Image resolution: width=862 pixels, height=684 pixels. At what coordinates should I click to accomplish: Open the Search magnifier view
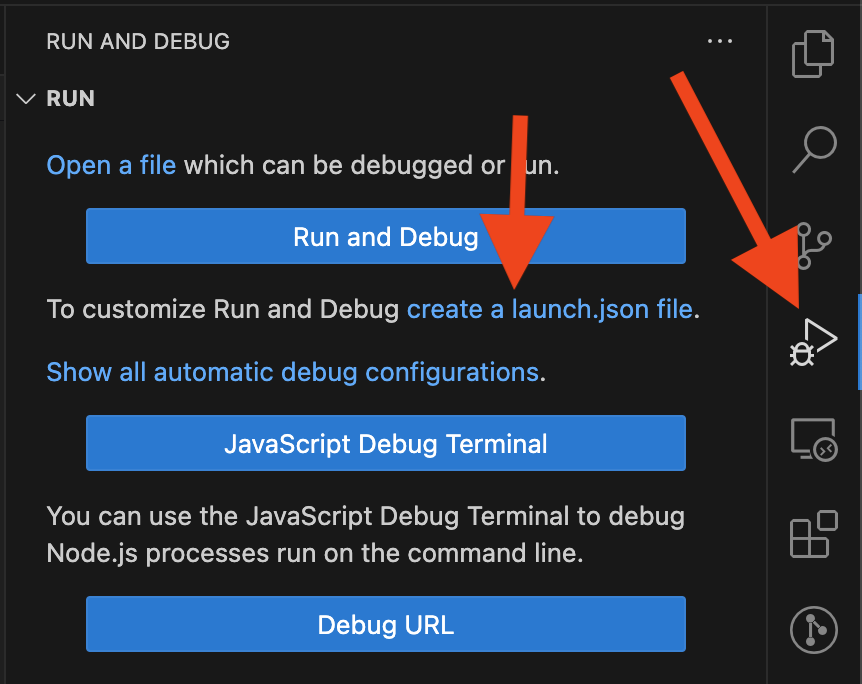813,149
